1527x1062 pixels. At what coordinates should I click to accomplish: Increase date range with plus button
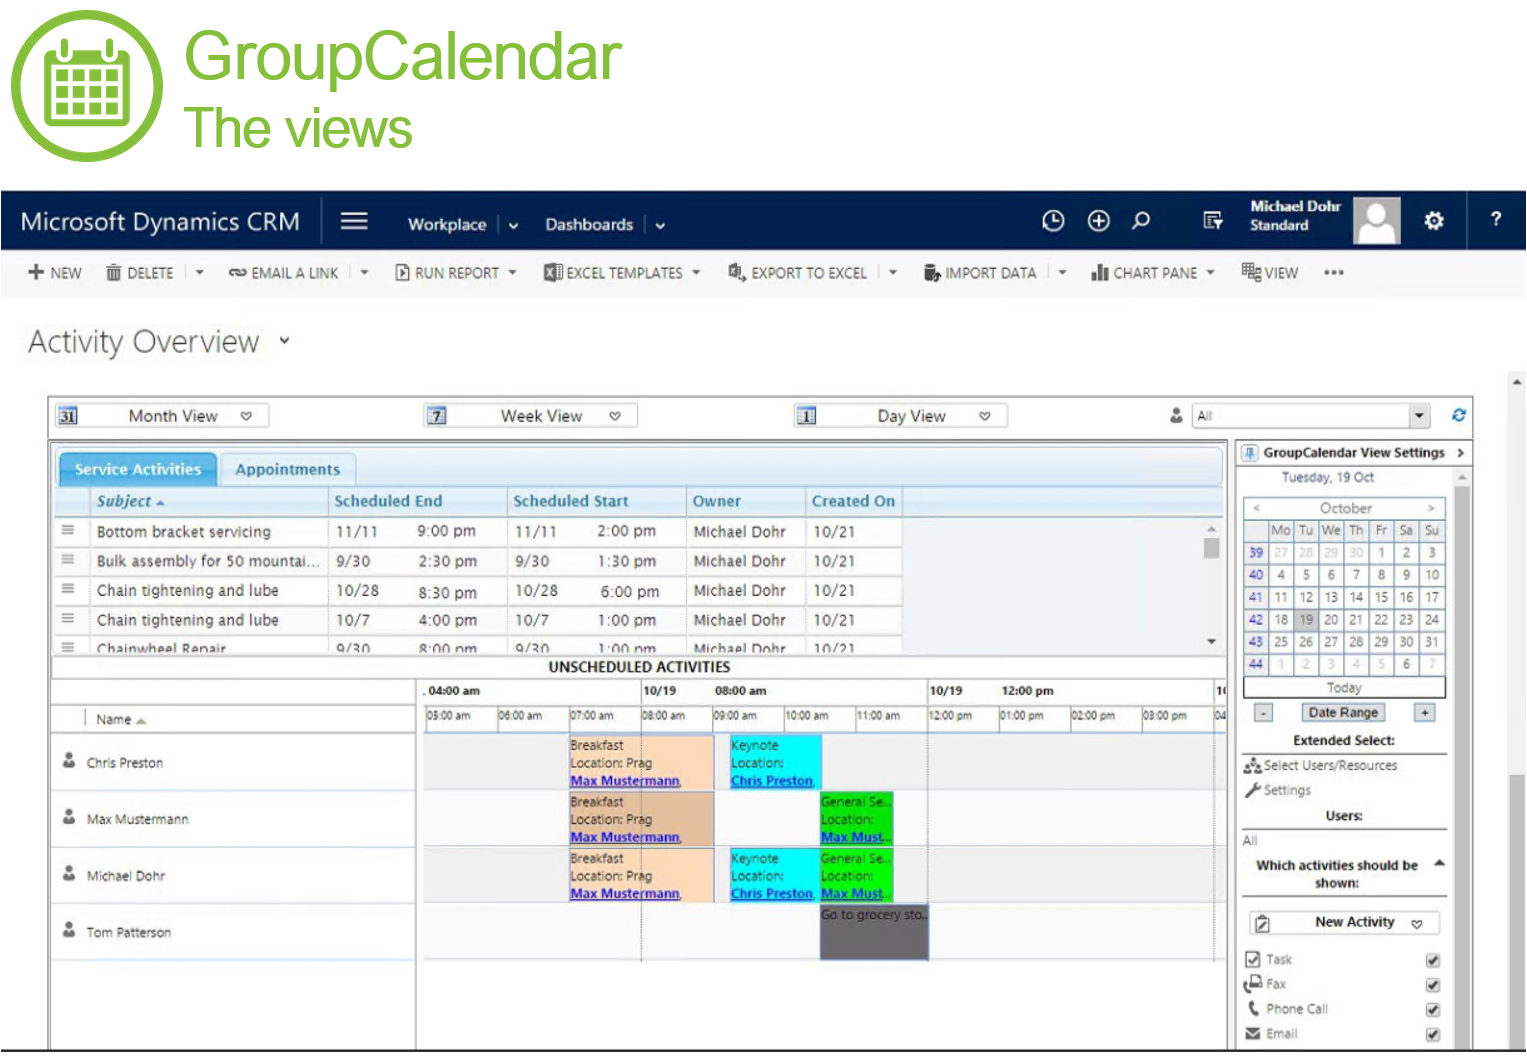[x=1425, y=713]
